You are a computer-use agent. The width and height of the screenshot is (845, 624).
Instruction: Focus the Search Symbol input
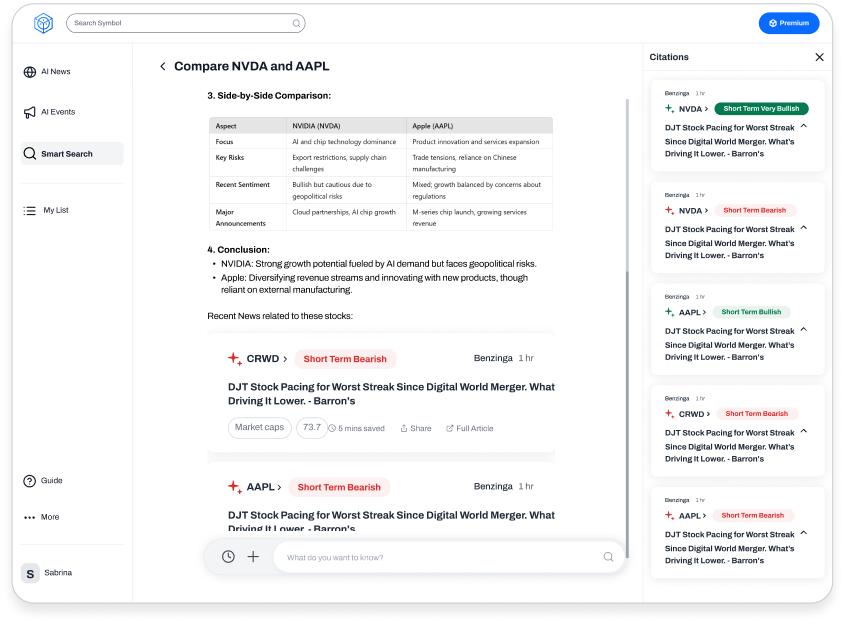click(x=185, y=23)
